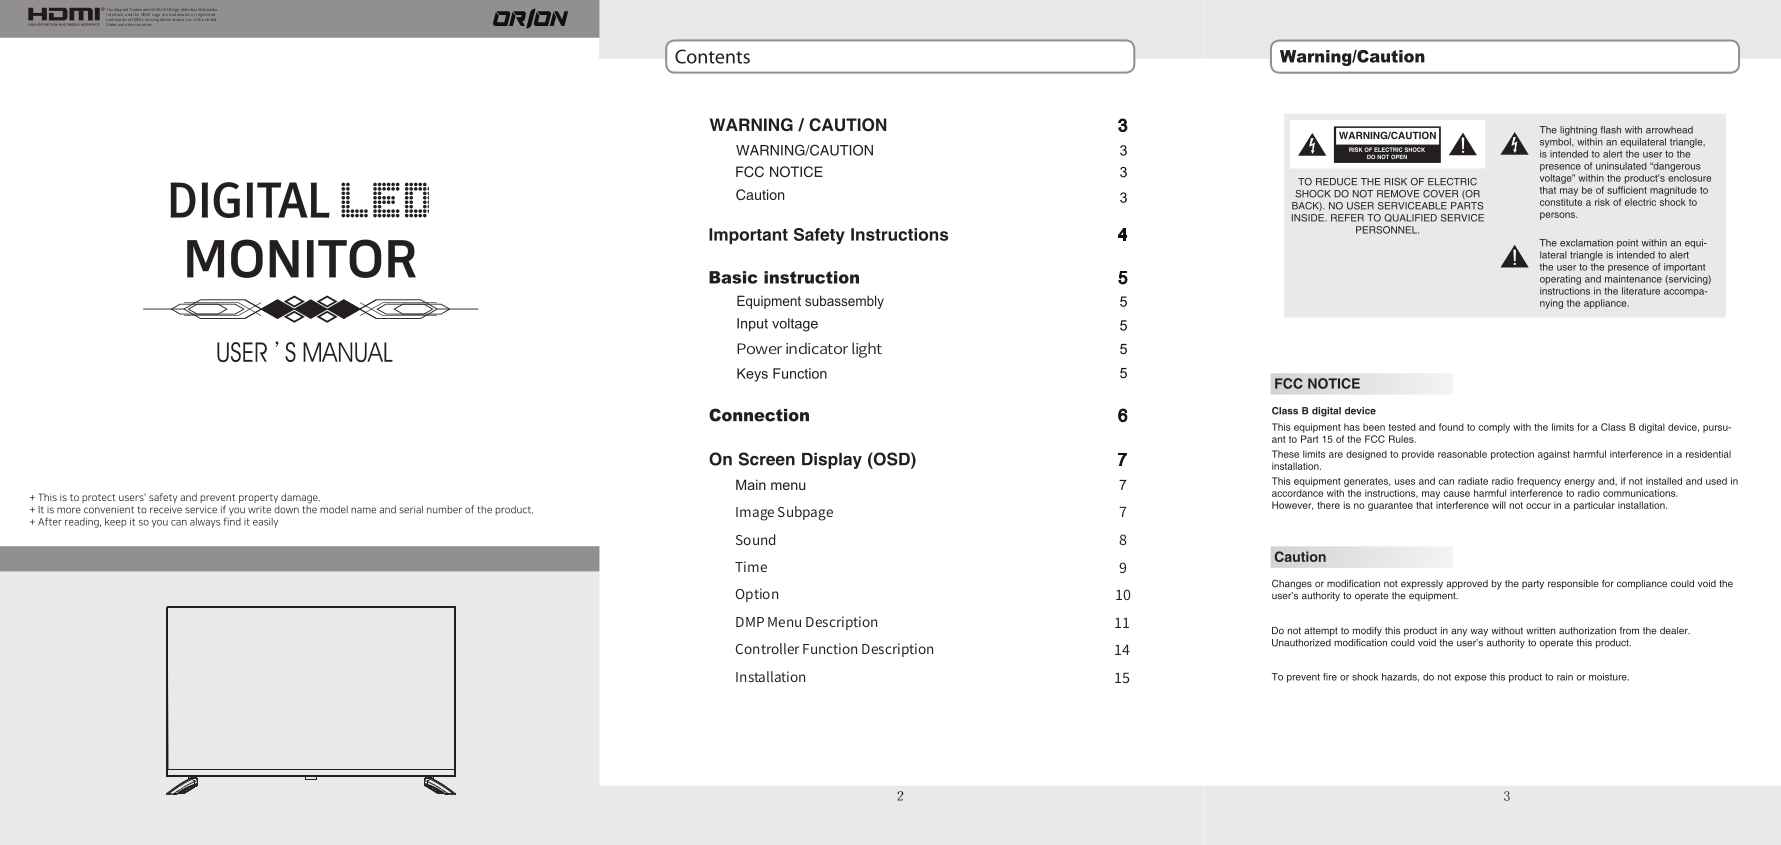
Task: Click 'However, there is no guarantee' sentence
Action: pos(1469,506)
